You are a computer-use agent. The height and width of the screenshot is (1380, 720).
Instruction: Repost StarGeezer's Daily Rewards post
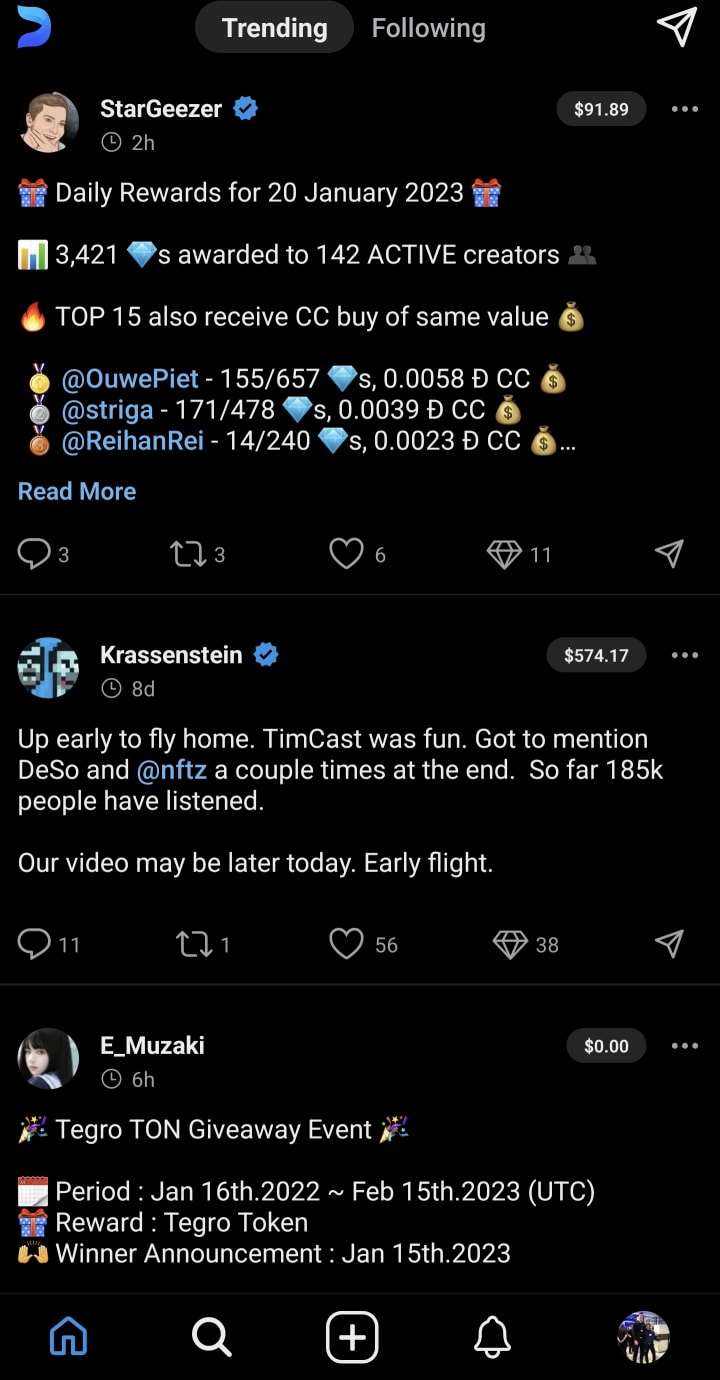[188, 554]
